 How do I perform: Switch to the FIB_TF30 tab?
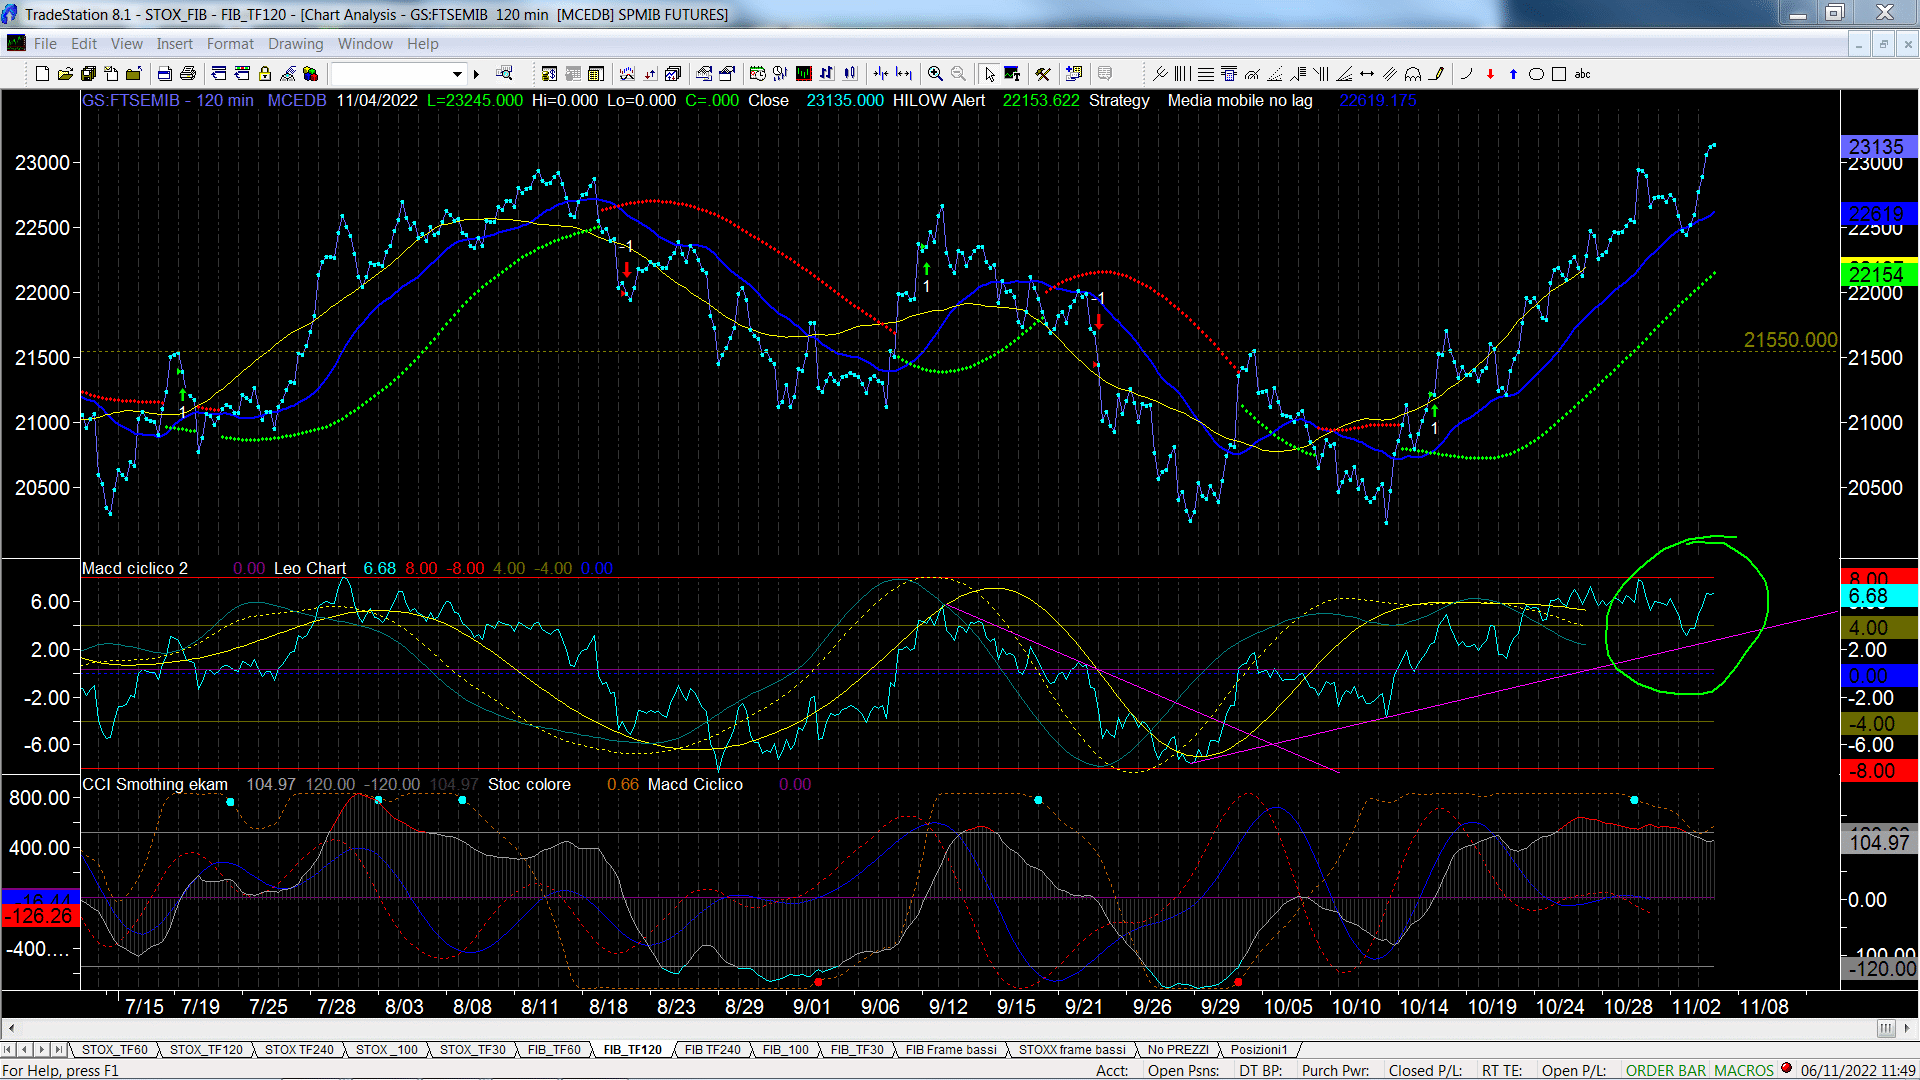pyautogui.click(x=857, y=1050)
